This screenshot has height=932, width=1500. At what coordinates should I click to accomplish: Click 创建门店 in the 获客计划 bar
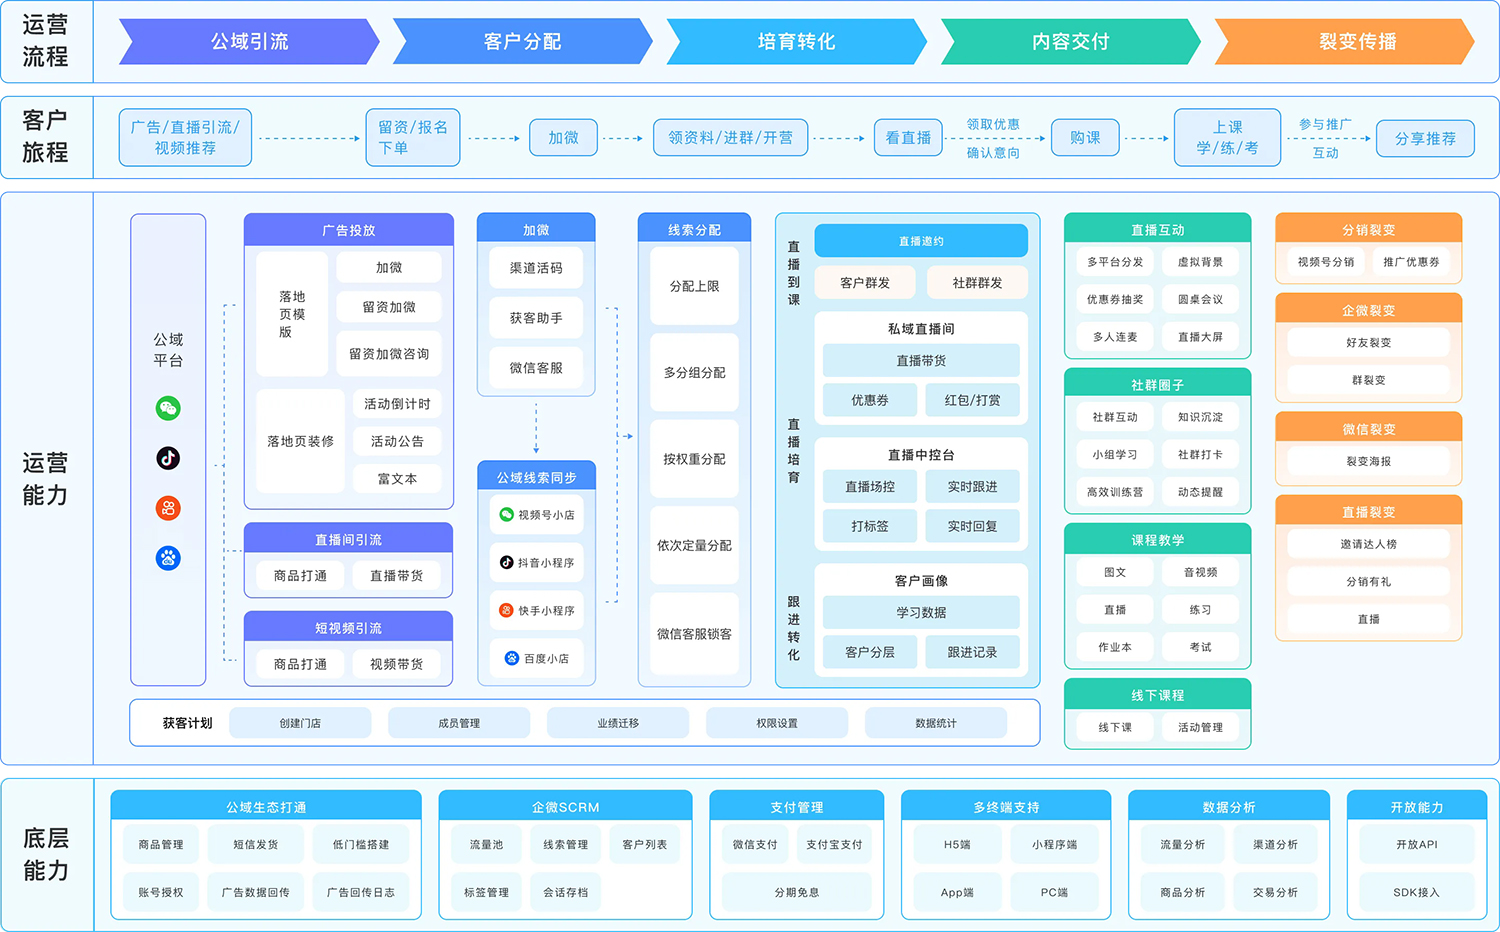tap(300, 723)
